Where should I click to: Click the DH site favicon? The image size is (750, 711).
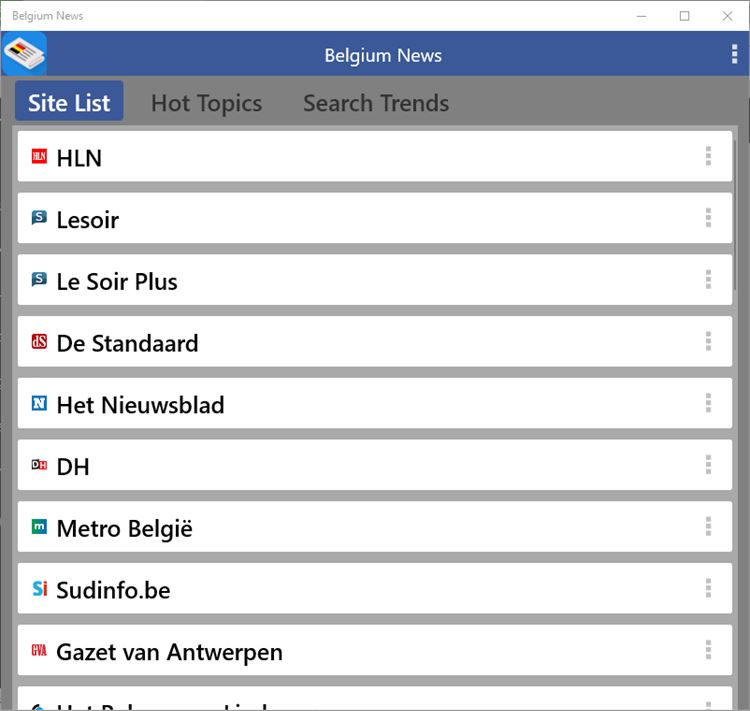click(x=39, y=465)
